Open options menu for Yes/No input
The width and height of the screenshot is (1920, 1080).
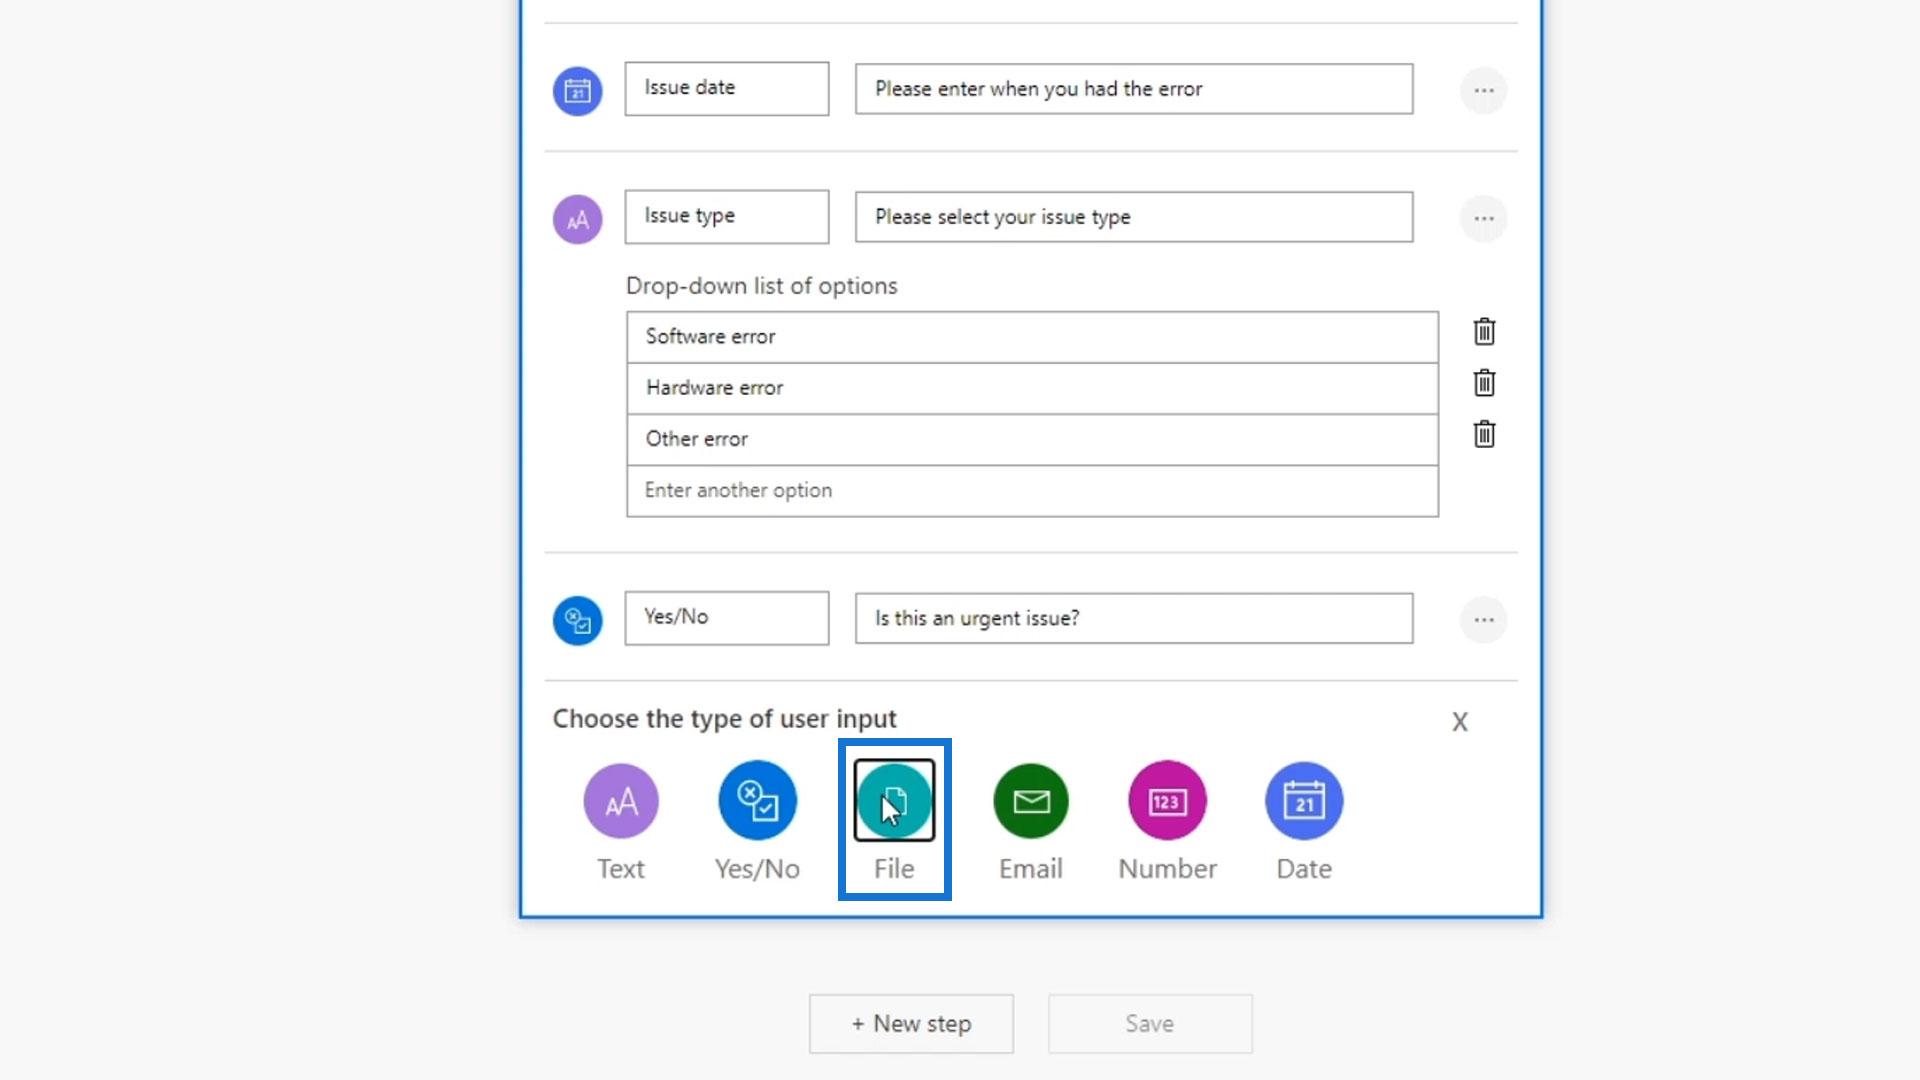click(1483, 620)
